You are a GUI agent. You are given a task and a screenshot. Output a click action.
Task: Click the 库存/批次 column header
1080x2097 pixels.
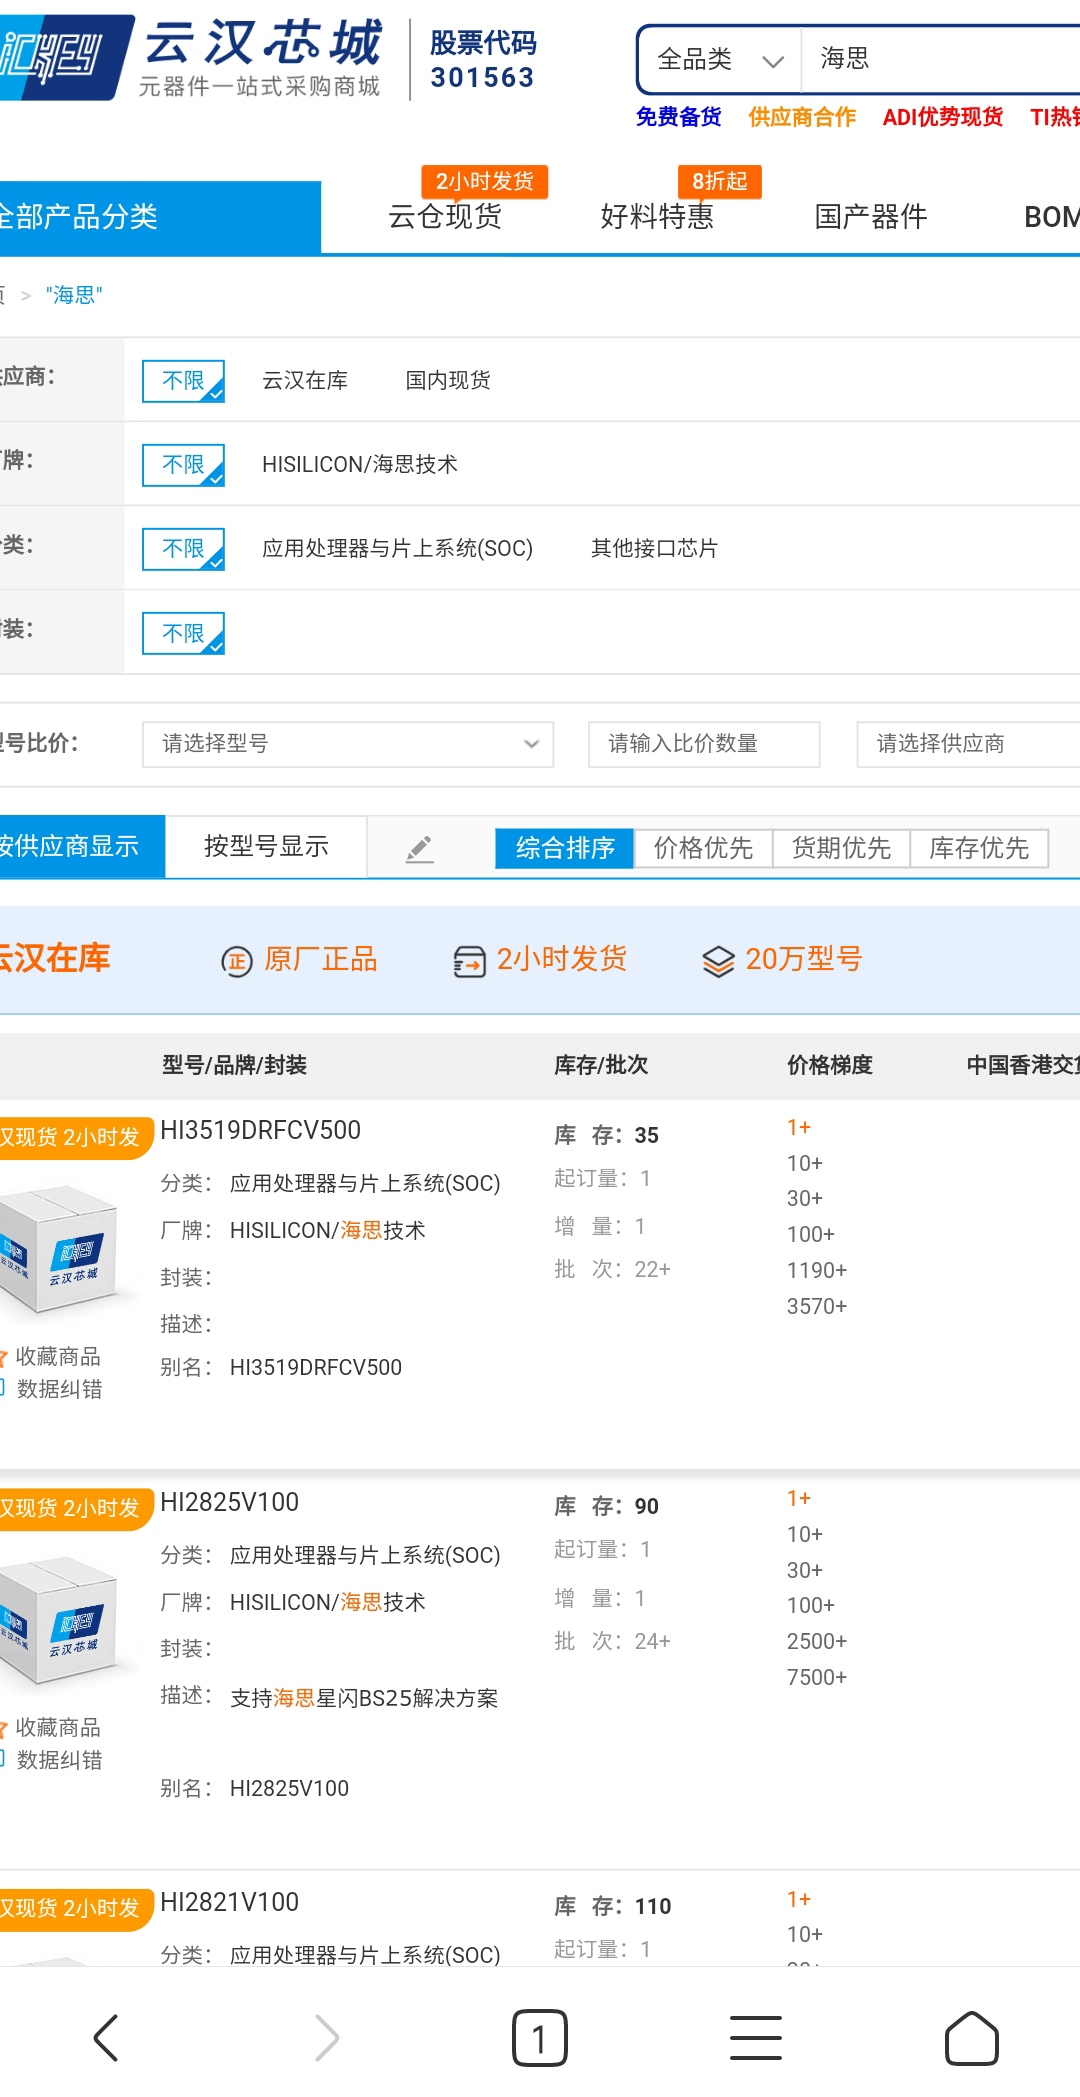602,1066
